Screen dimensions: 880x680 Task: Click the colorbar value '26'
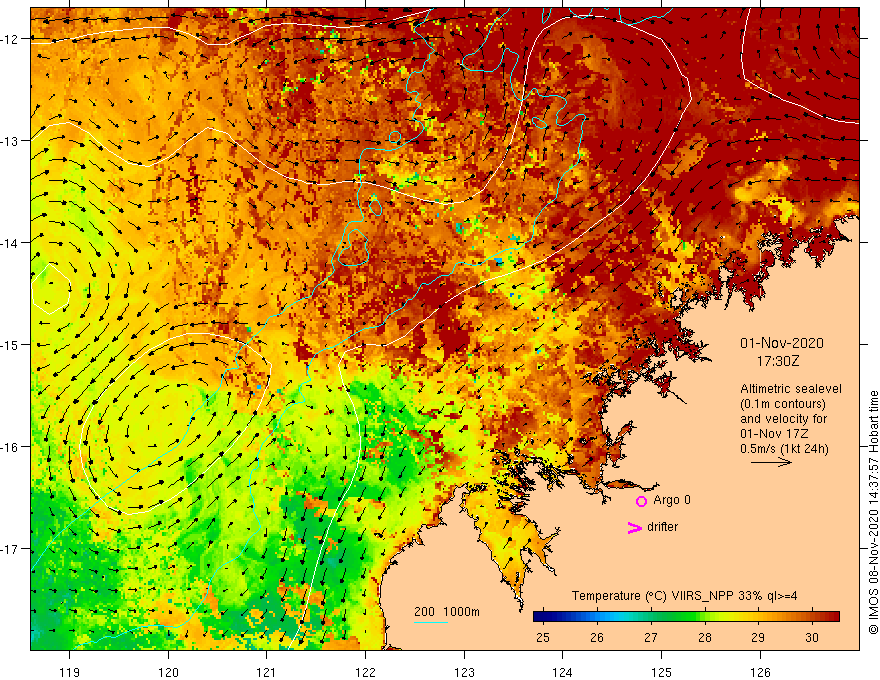597,638
